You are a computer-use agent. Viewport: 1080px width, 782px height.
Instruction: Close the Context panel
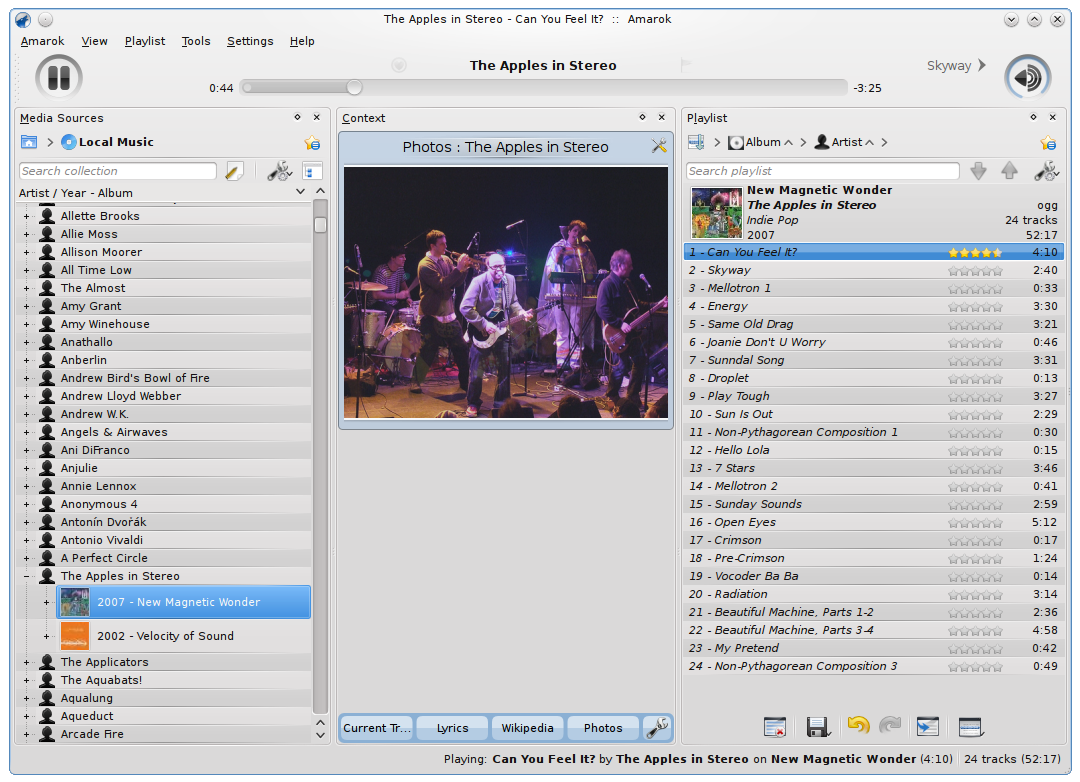(x=662, y=117)
